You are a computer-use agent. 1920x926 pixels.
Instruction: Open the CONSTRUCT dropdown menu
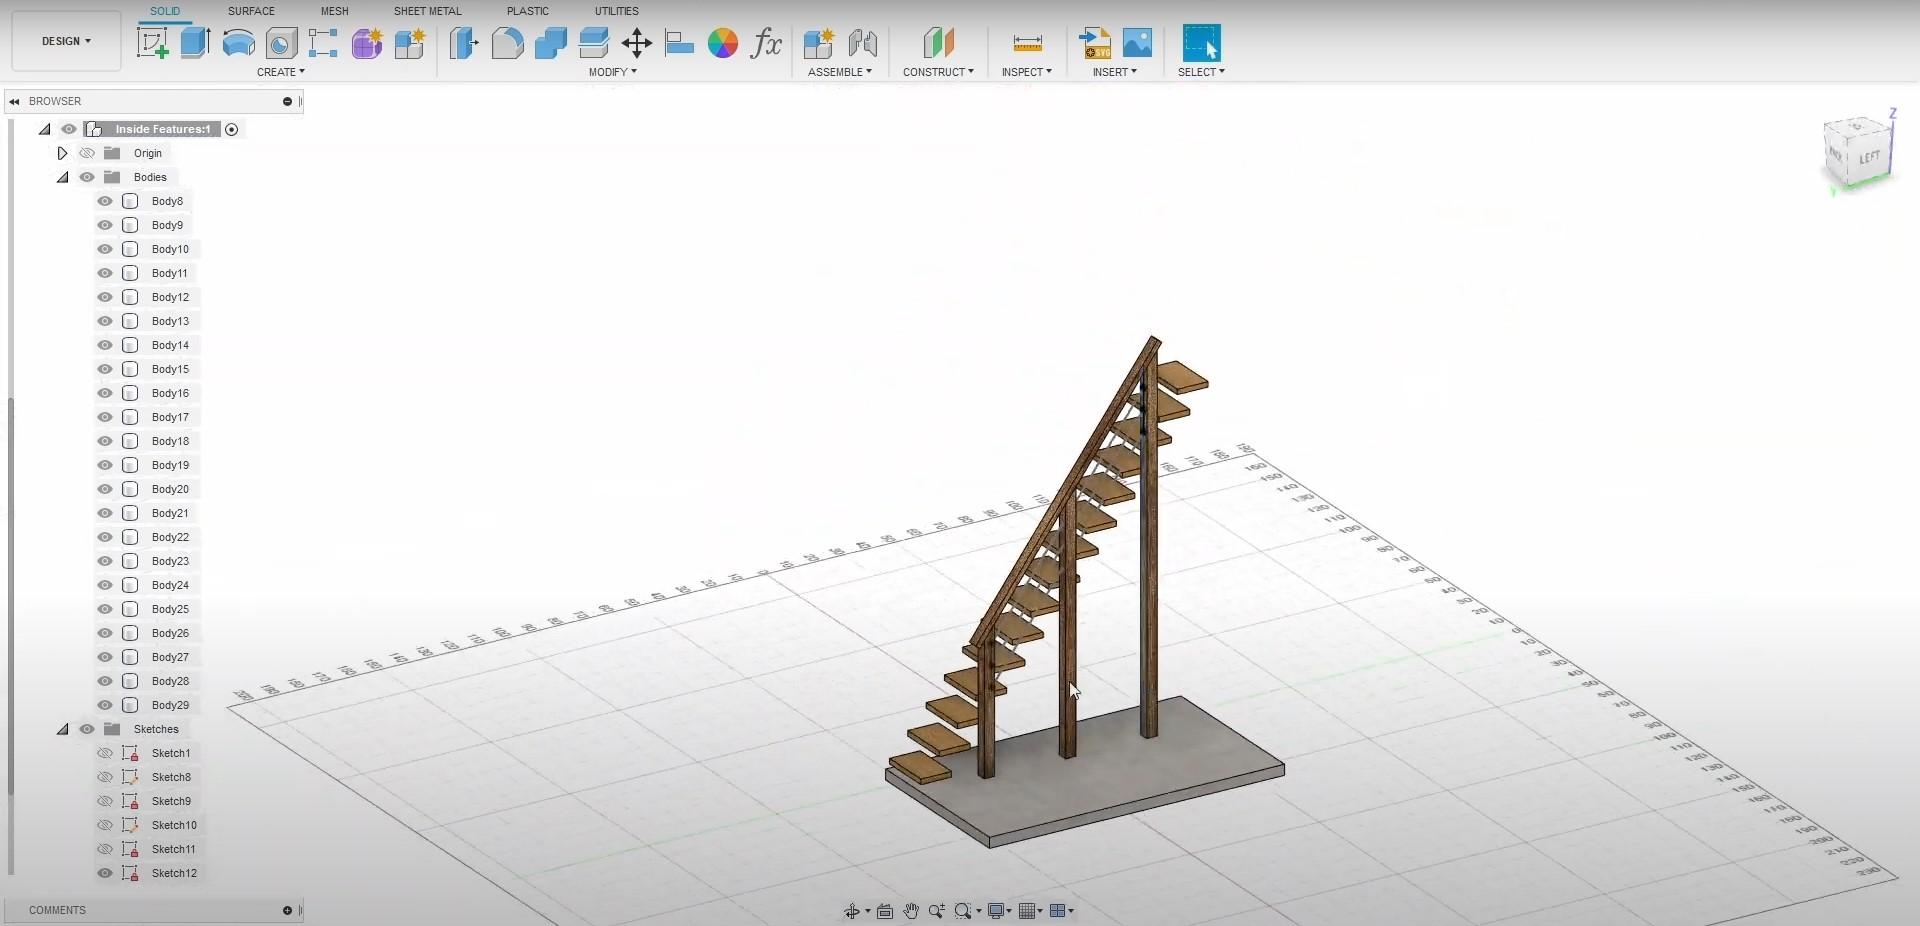938,72
